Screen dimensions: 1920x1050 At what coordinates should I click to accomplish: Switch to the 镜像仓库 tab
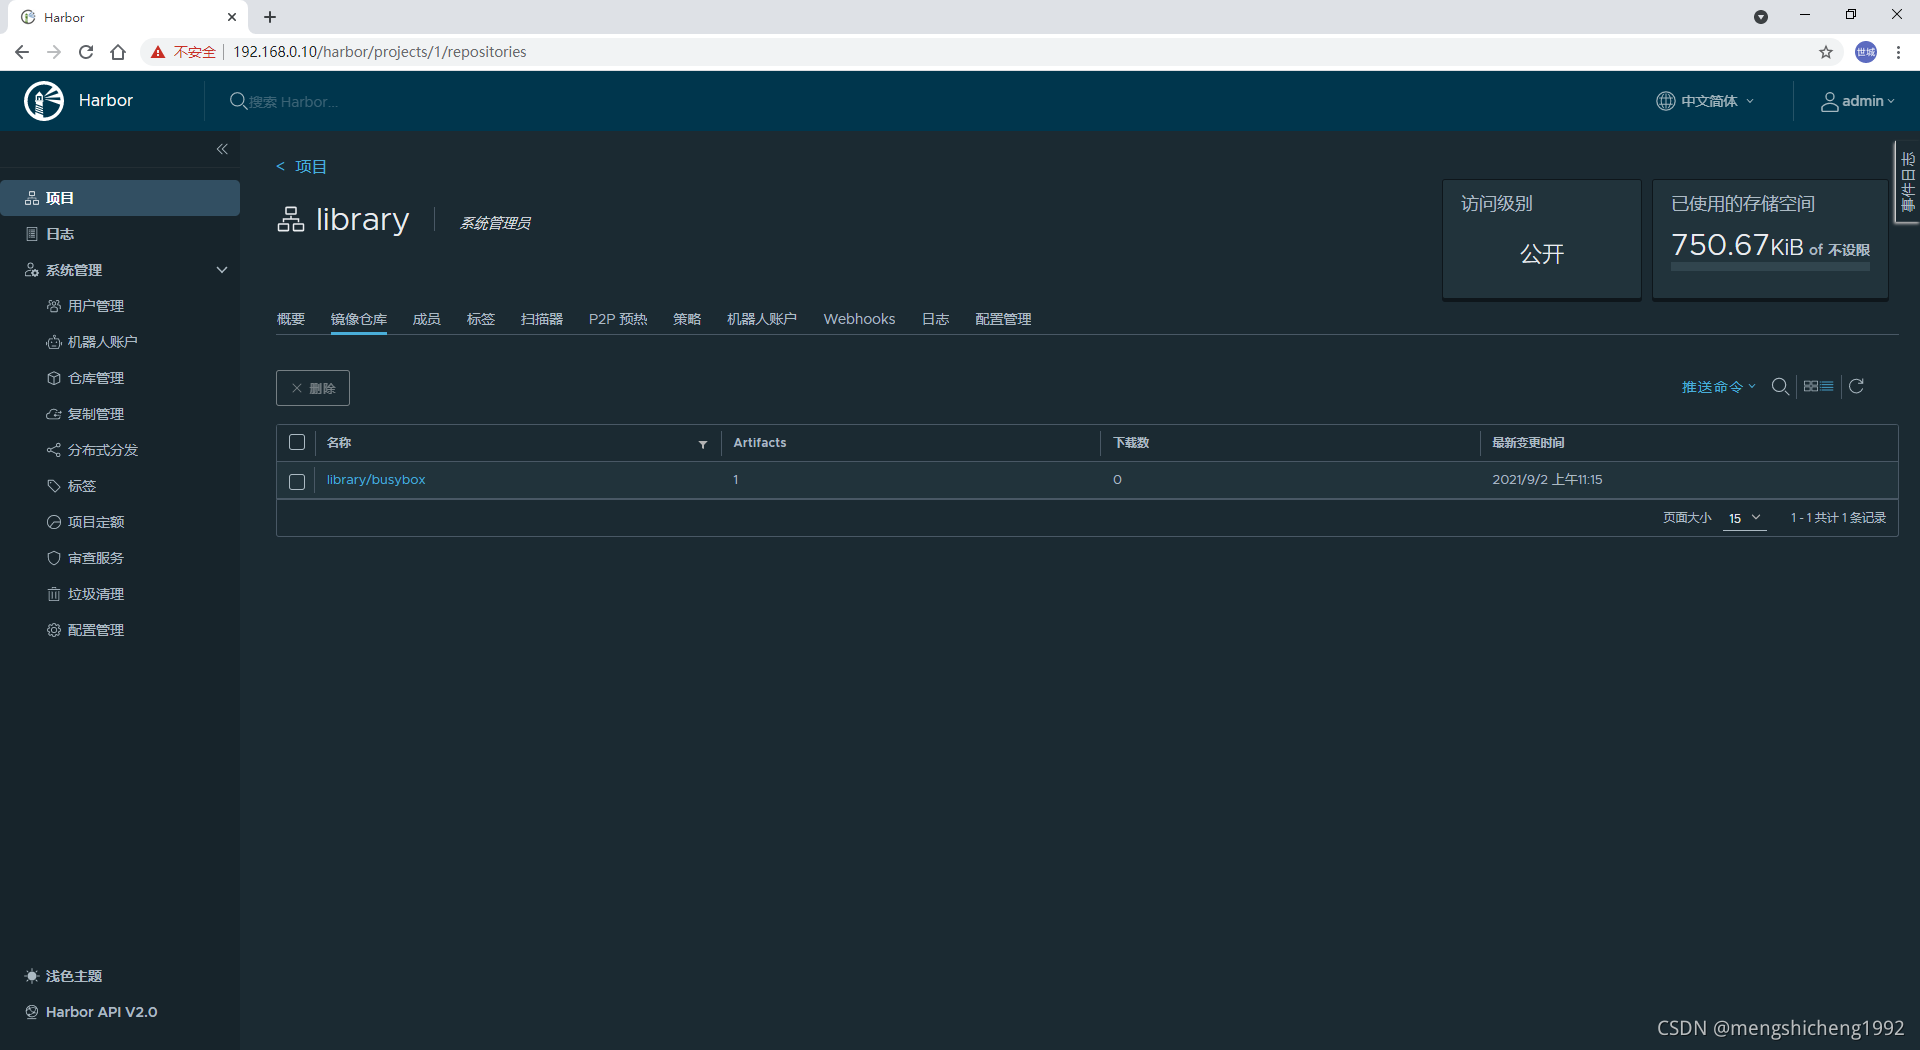coord(359,319)
